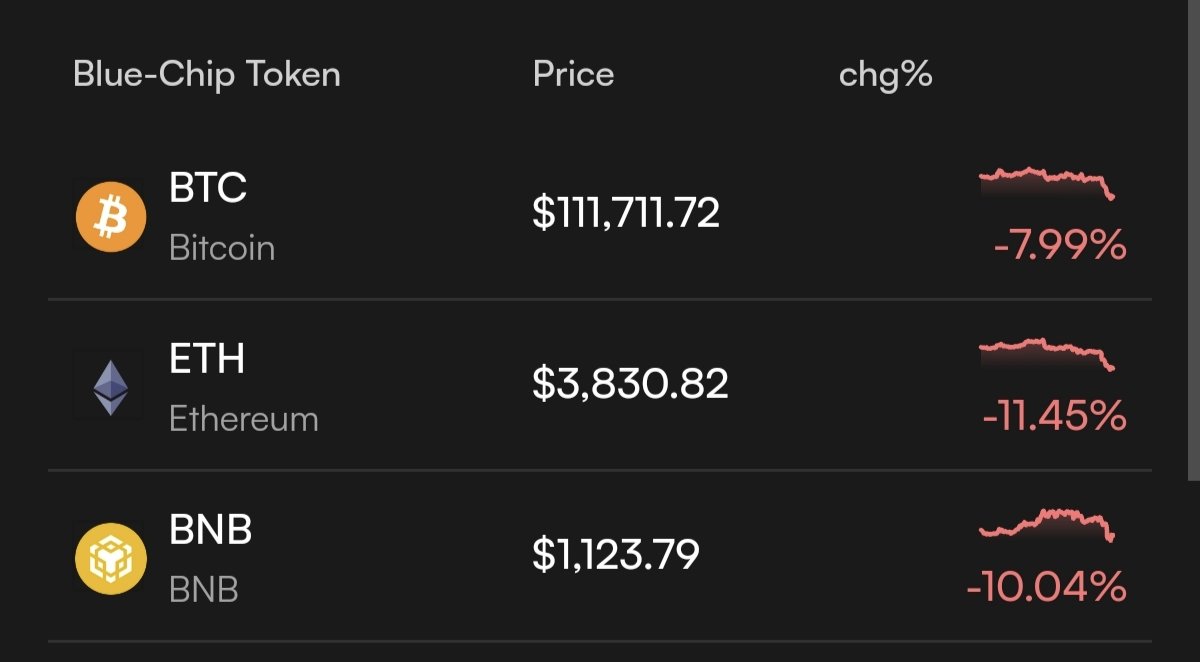Open the ETH ticker label
The image size is (1200, 662).
pos(207,359)
